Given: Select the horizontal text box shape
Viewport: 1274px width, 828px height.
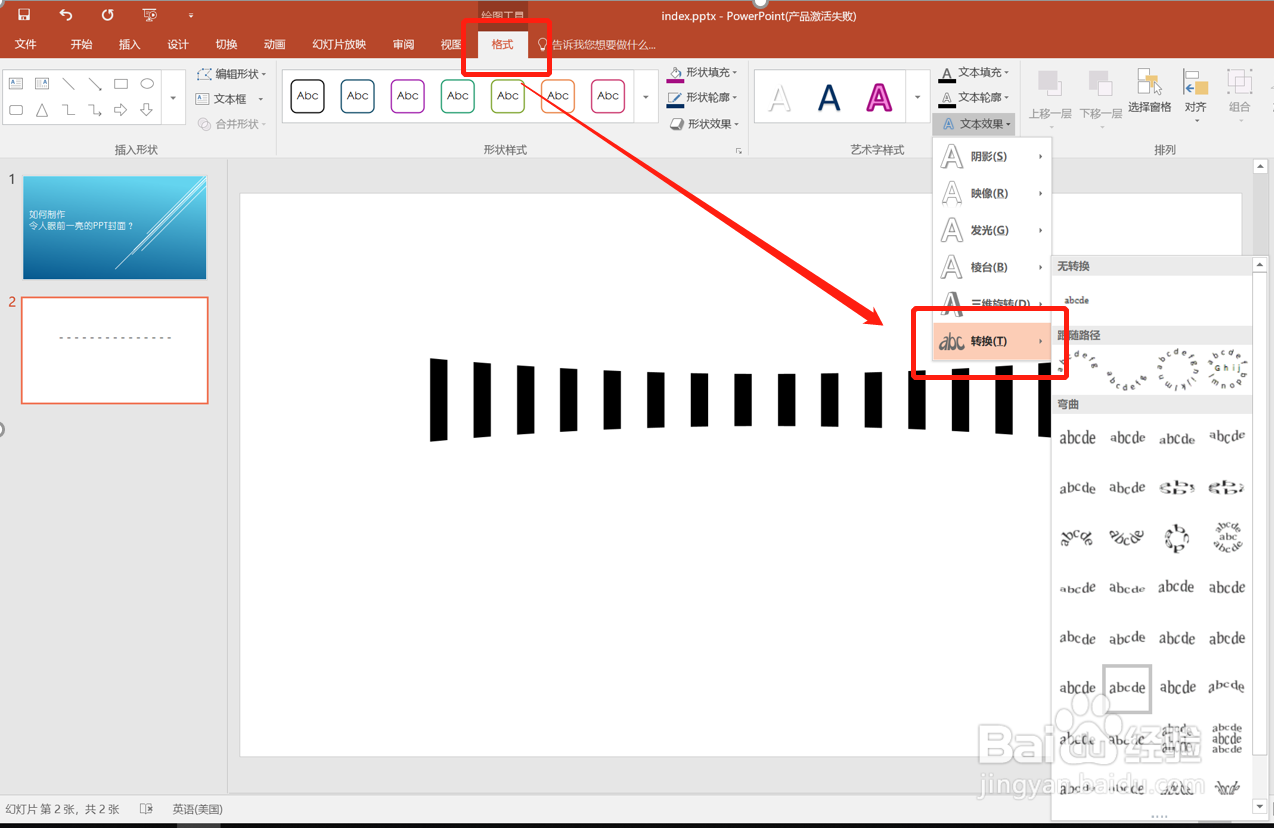Looking at the screenshot, I should coord(16,84).
